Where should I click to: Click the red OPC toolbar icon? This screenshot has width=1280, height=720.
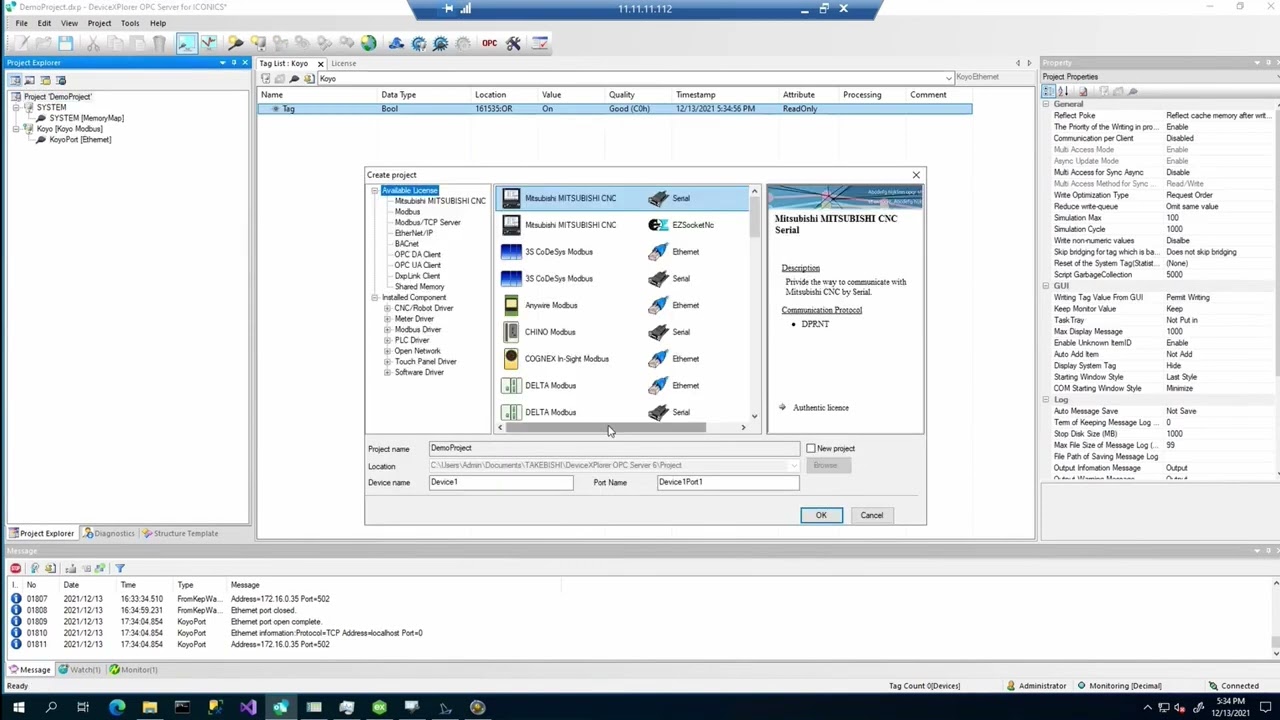click(489, 43)
